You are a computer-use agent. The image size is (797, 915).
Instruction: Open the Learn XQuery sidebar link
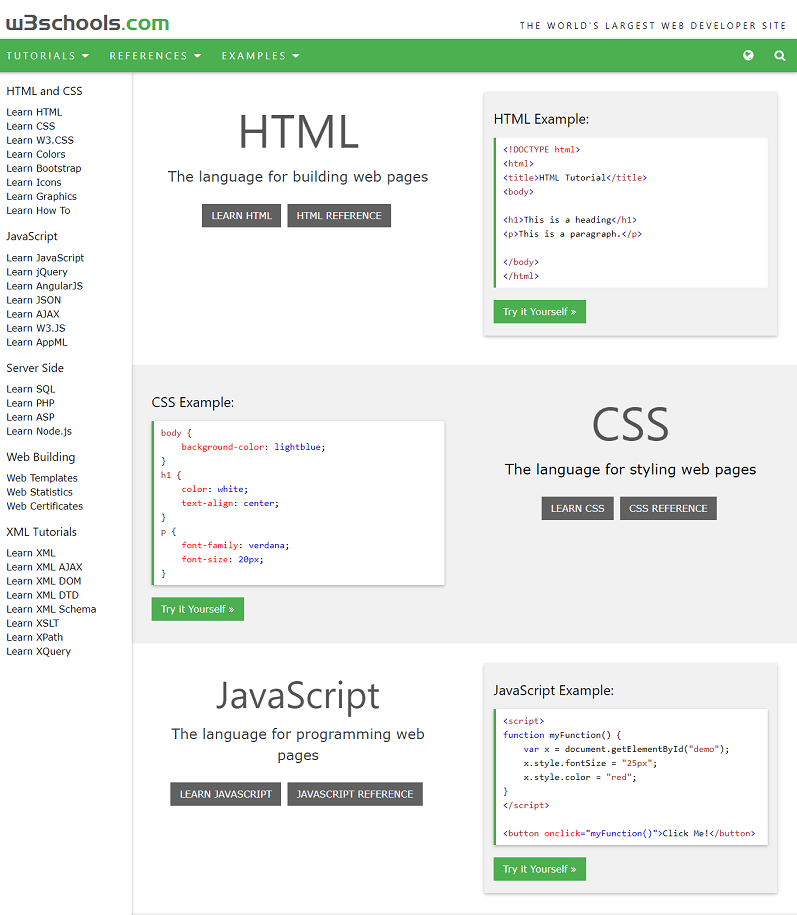click(39, 651)
